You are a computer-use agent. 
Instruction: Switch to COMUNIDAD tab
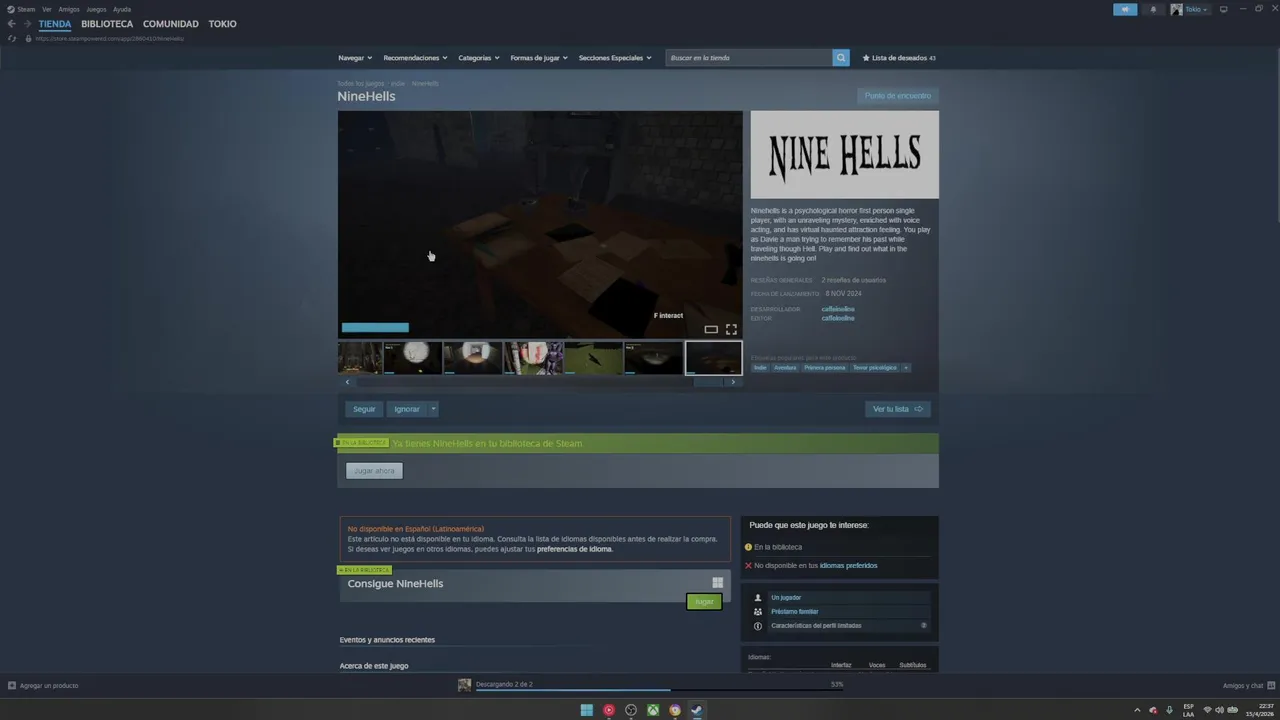171,24
